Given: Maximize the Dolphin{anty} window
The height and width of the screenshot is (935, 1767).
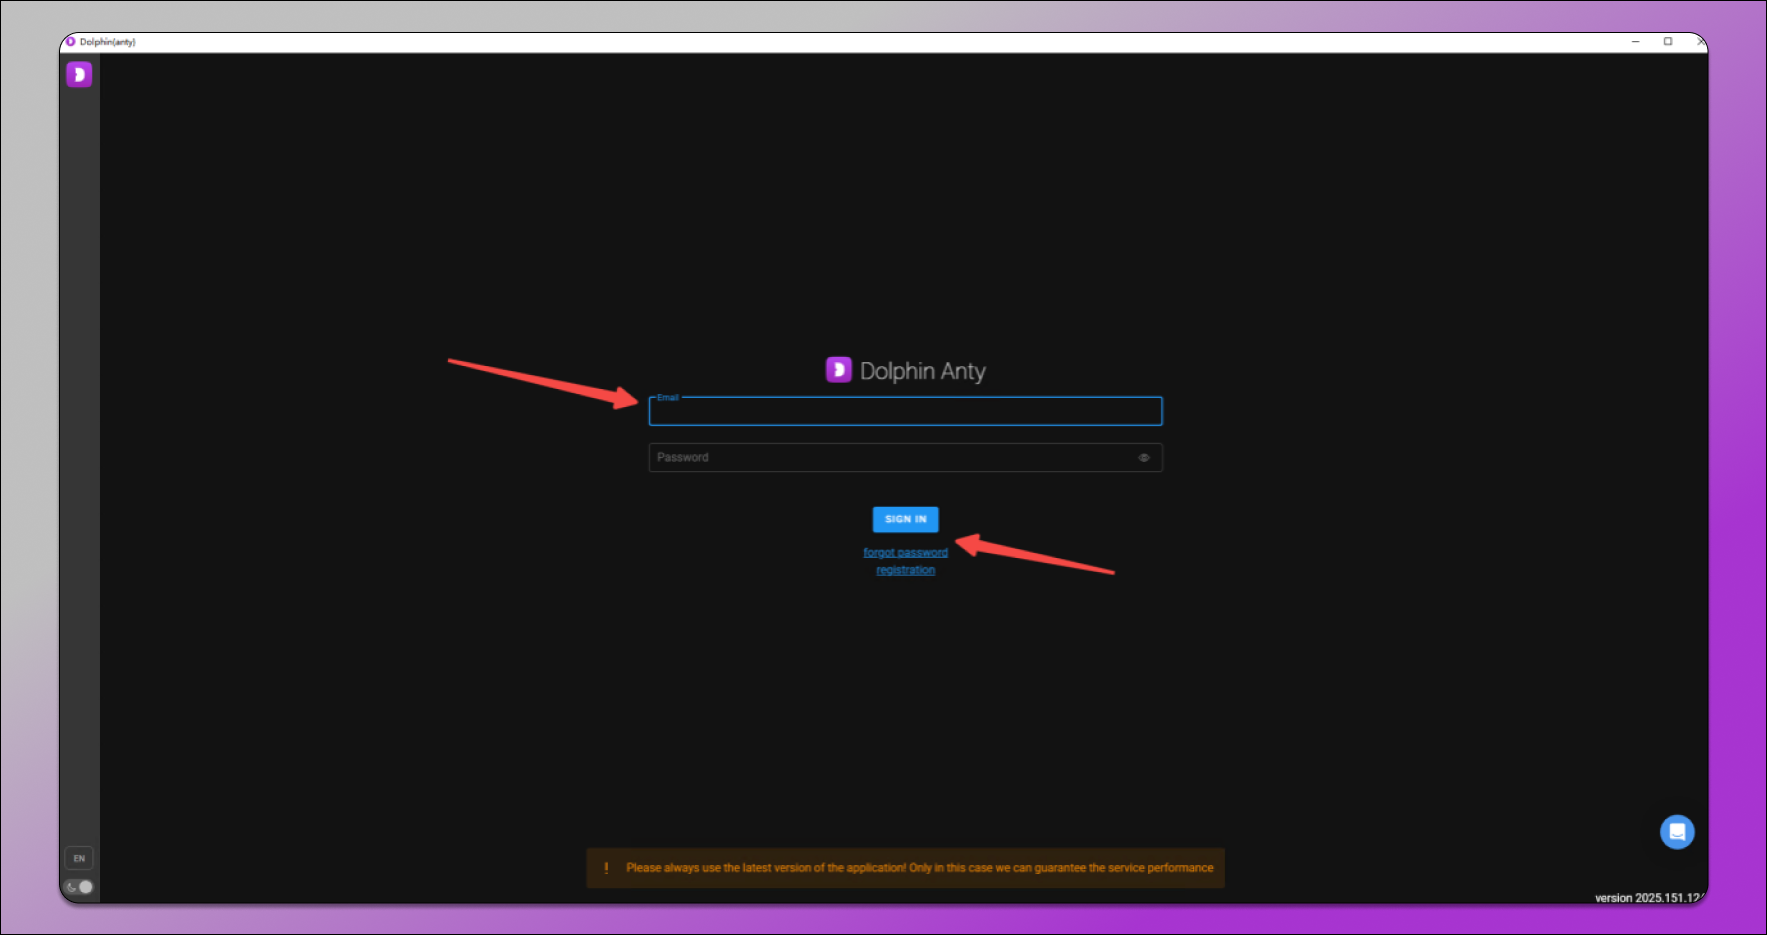Looking at the screenshot, I should (x=1668, y=42).
